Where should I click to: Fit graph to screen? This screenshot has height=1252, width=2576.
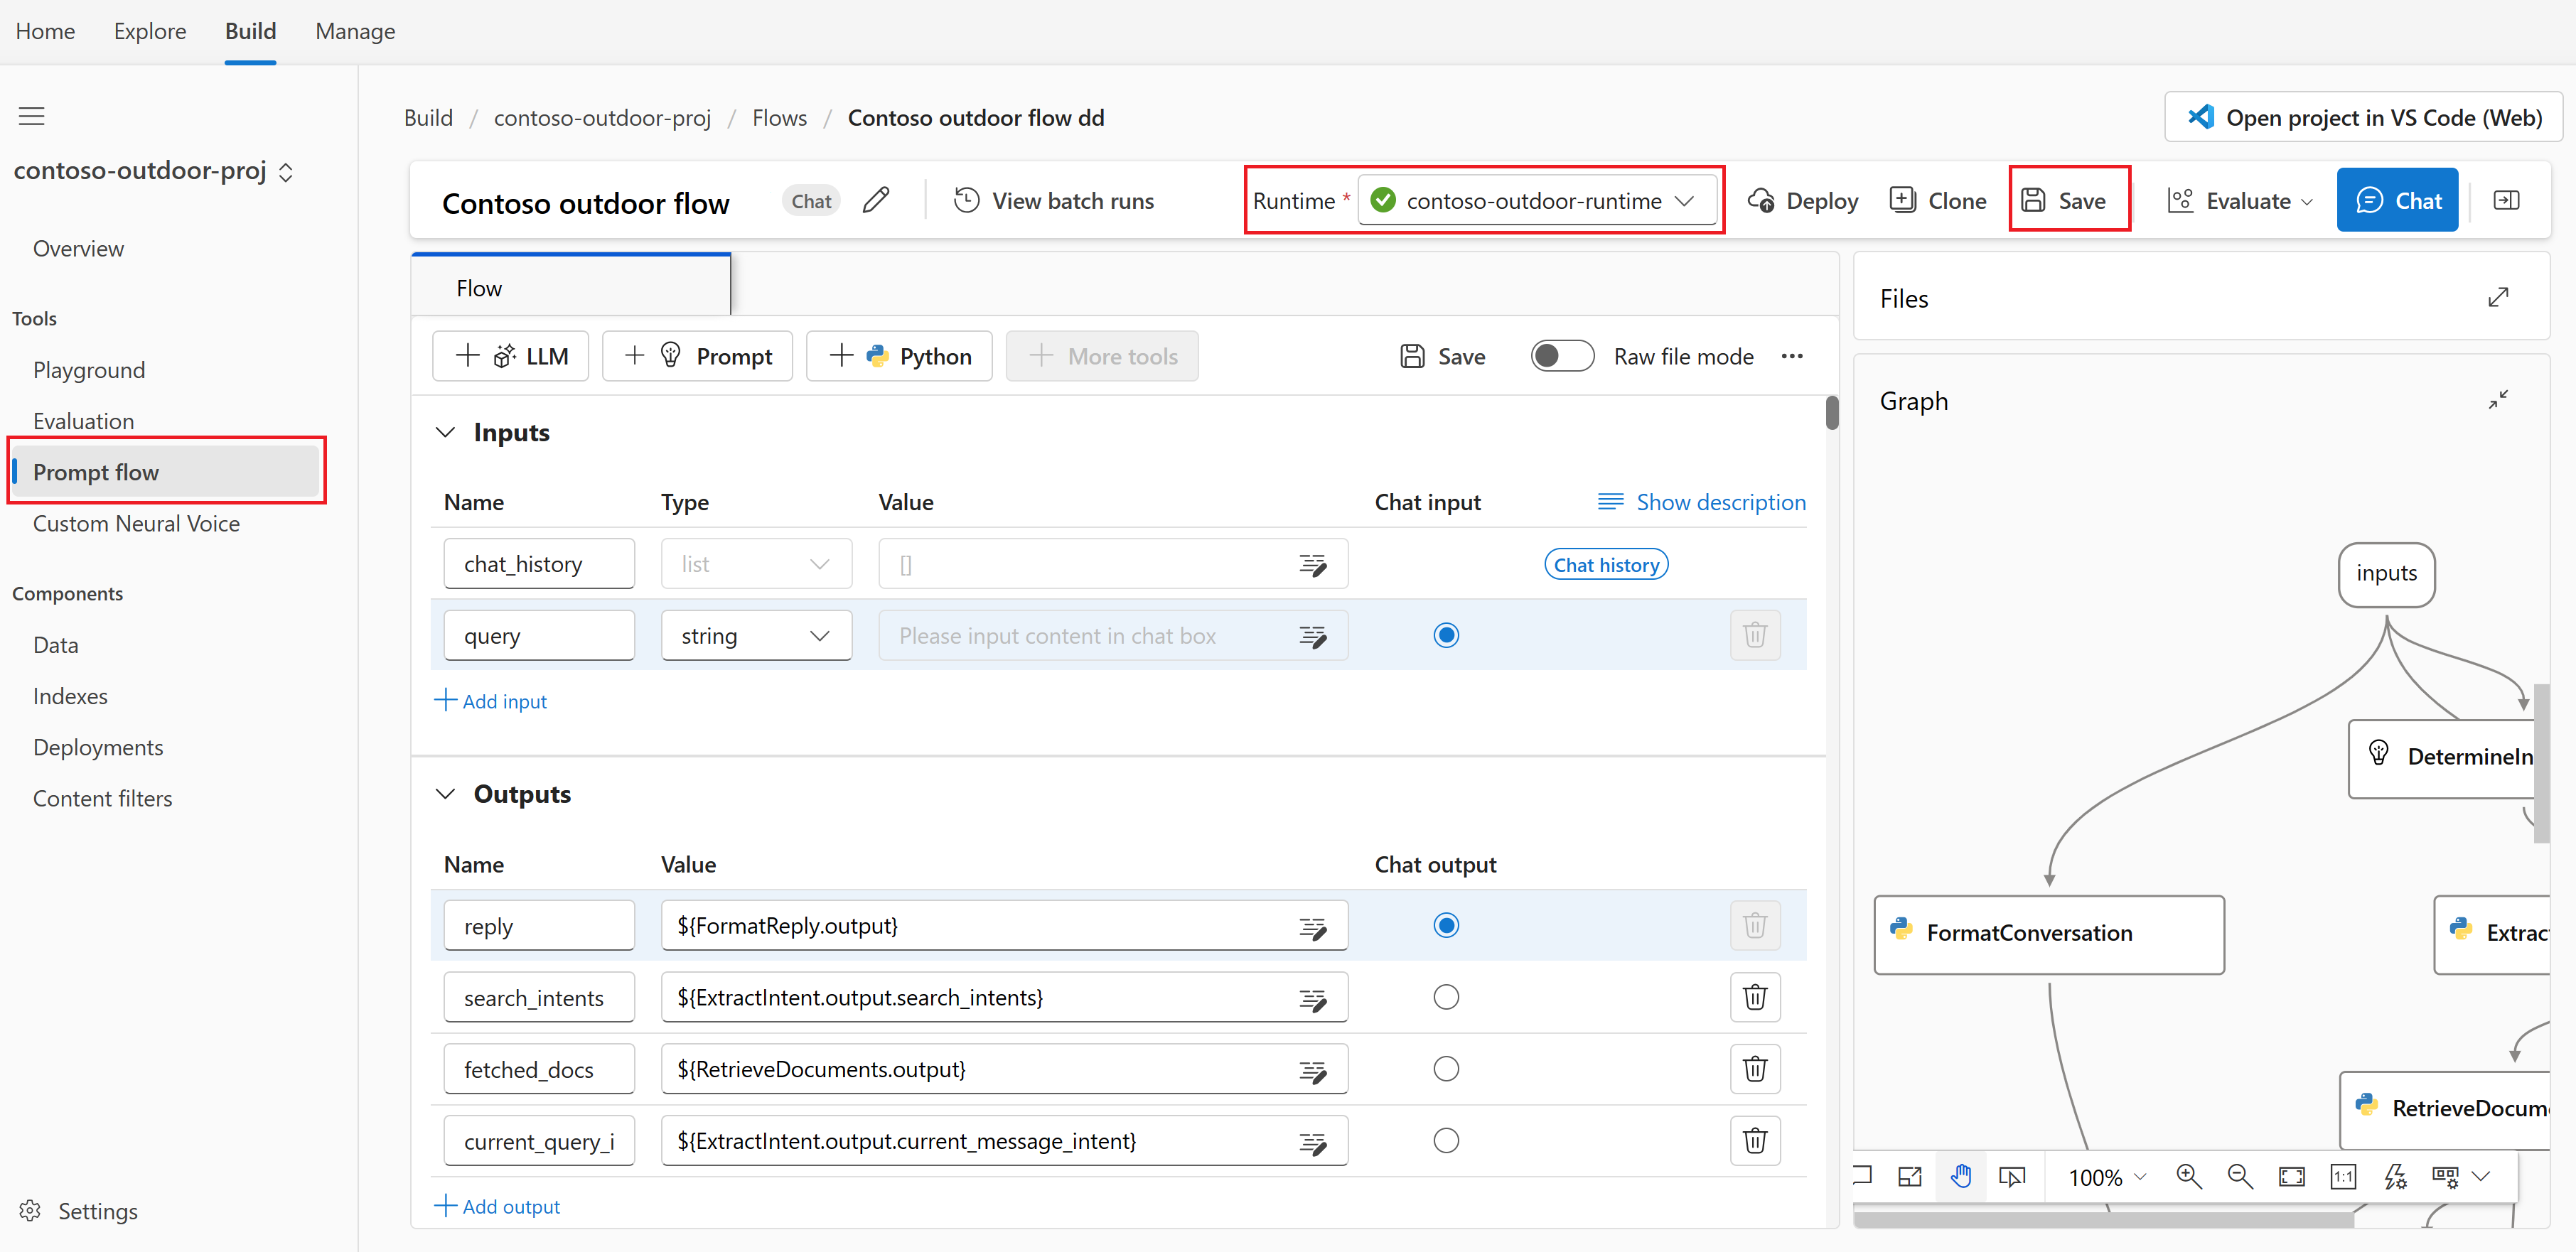pos(2291,1176)
